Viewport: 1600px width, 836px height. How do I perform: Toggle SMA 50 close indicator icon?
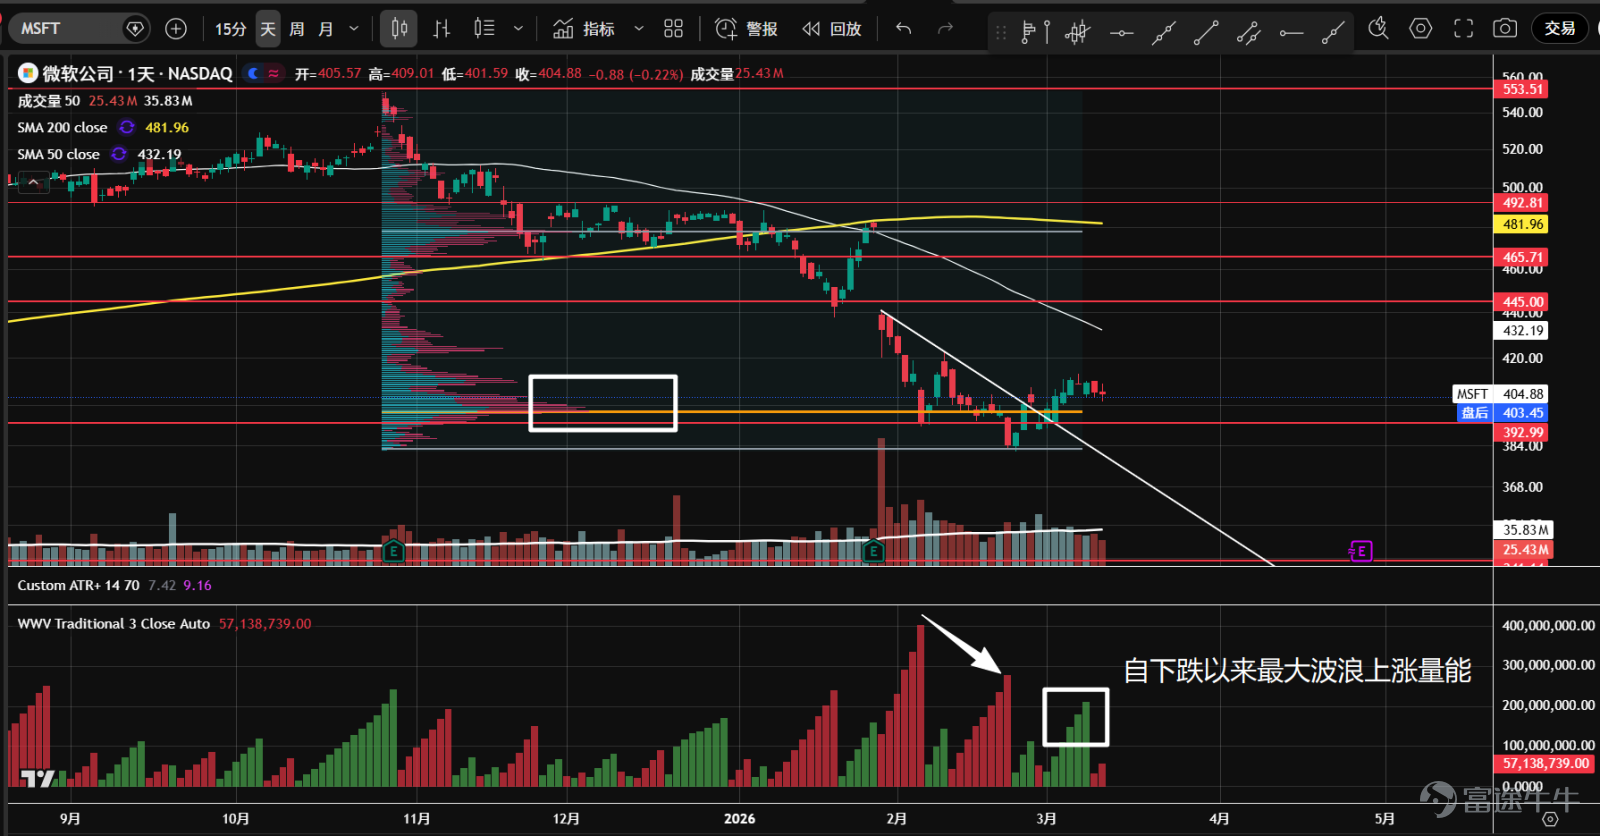point(119,154)
